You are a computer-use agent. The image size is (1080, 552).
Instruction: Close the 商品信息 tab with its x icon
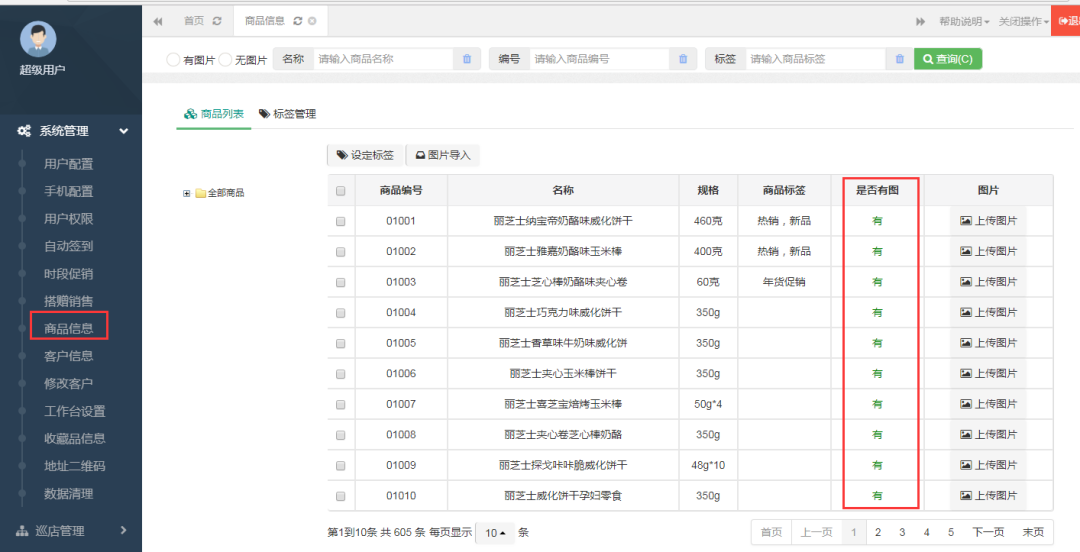(x=312, y=21)
